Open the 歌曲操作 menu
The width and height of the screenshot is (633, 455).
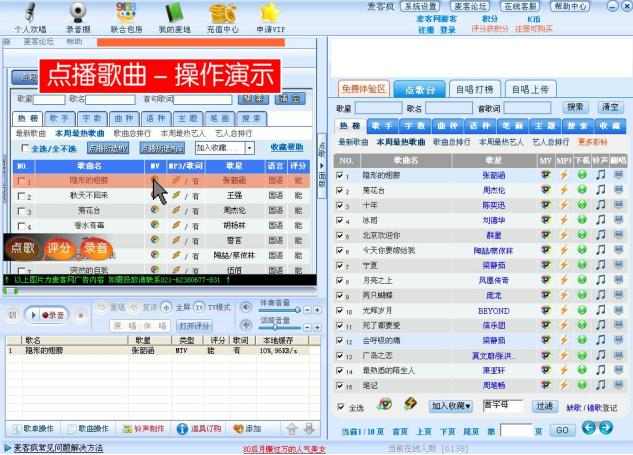coord(88,429)
